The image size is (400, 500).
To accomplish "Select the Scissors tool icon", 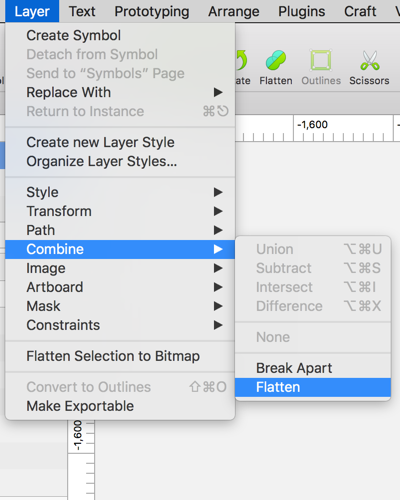I will click(x=370, y=60).
